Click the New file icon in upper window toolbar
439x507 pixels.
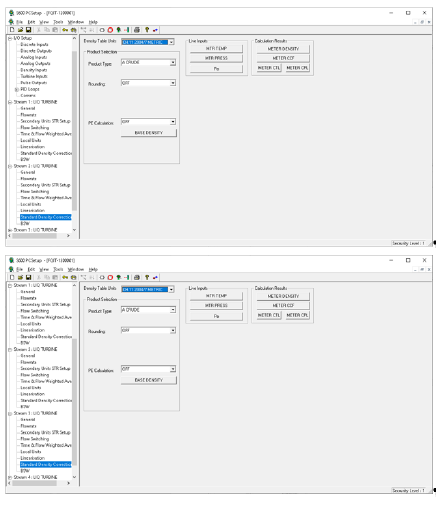(12, 30)
